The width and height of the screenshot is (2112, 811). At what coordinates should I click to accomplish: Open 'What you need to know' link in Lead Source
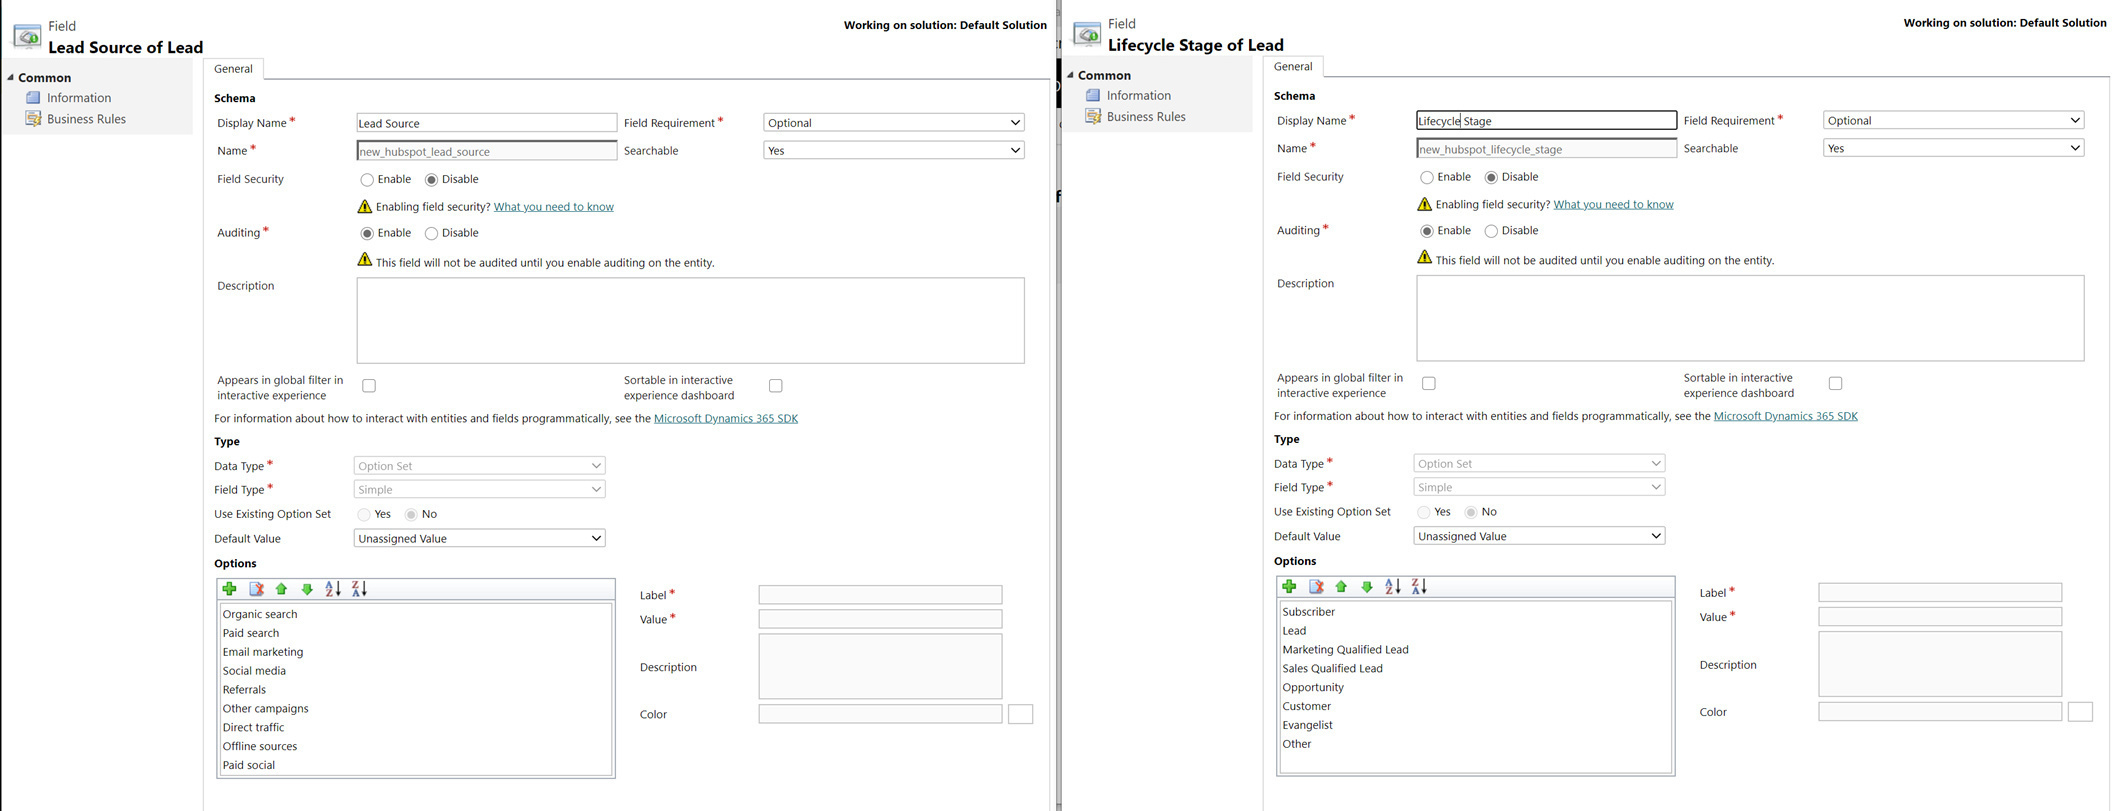[554, 207]
